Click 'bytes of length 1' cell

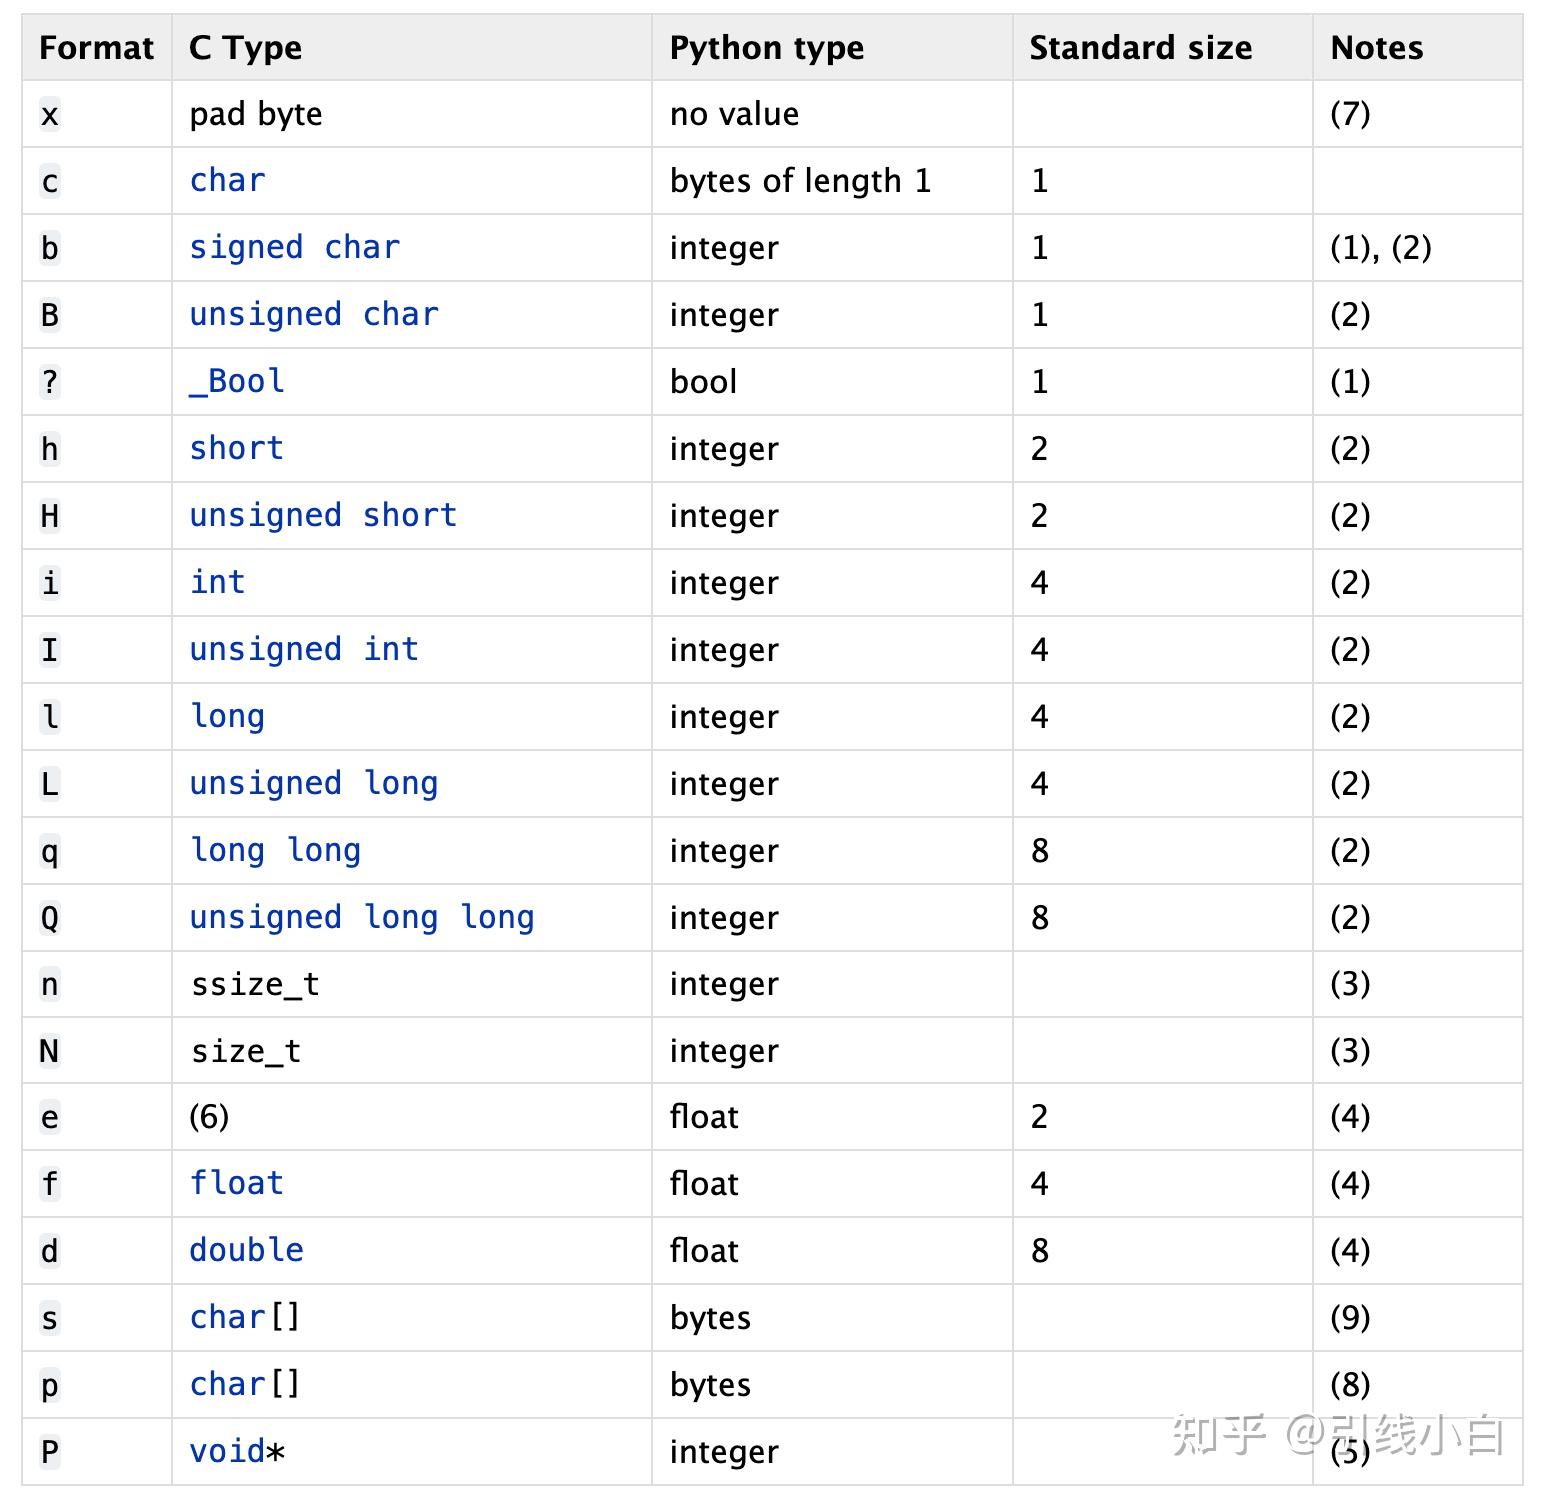(800, 181)
